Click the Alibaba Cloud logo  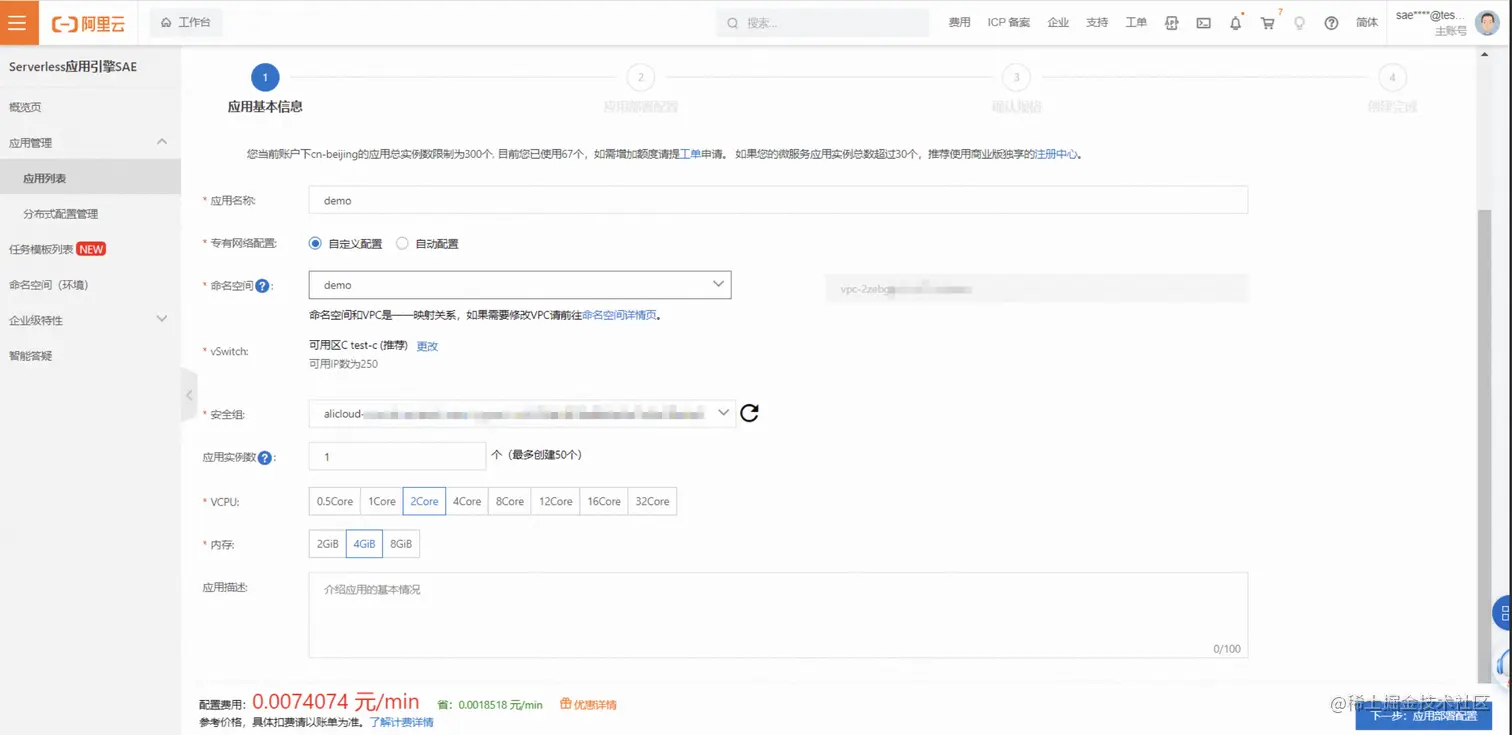coord(88,22)
